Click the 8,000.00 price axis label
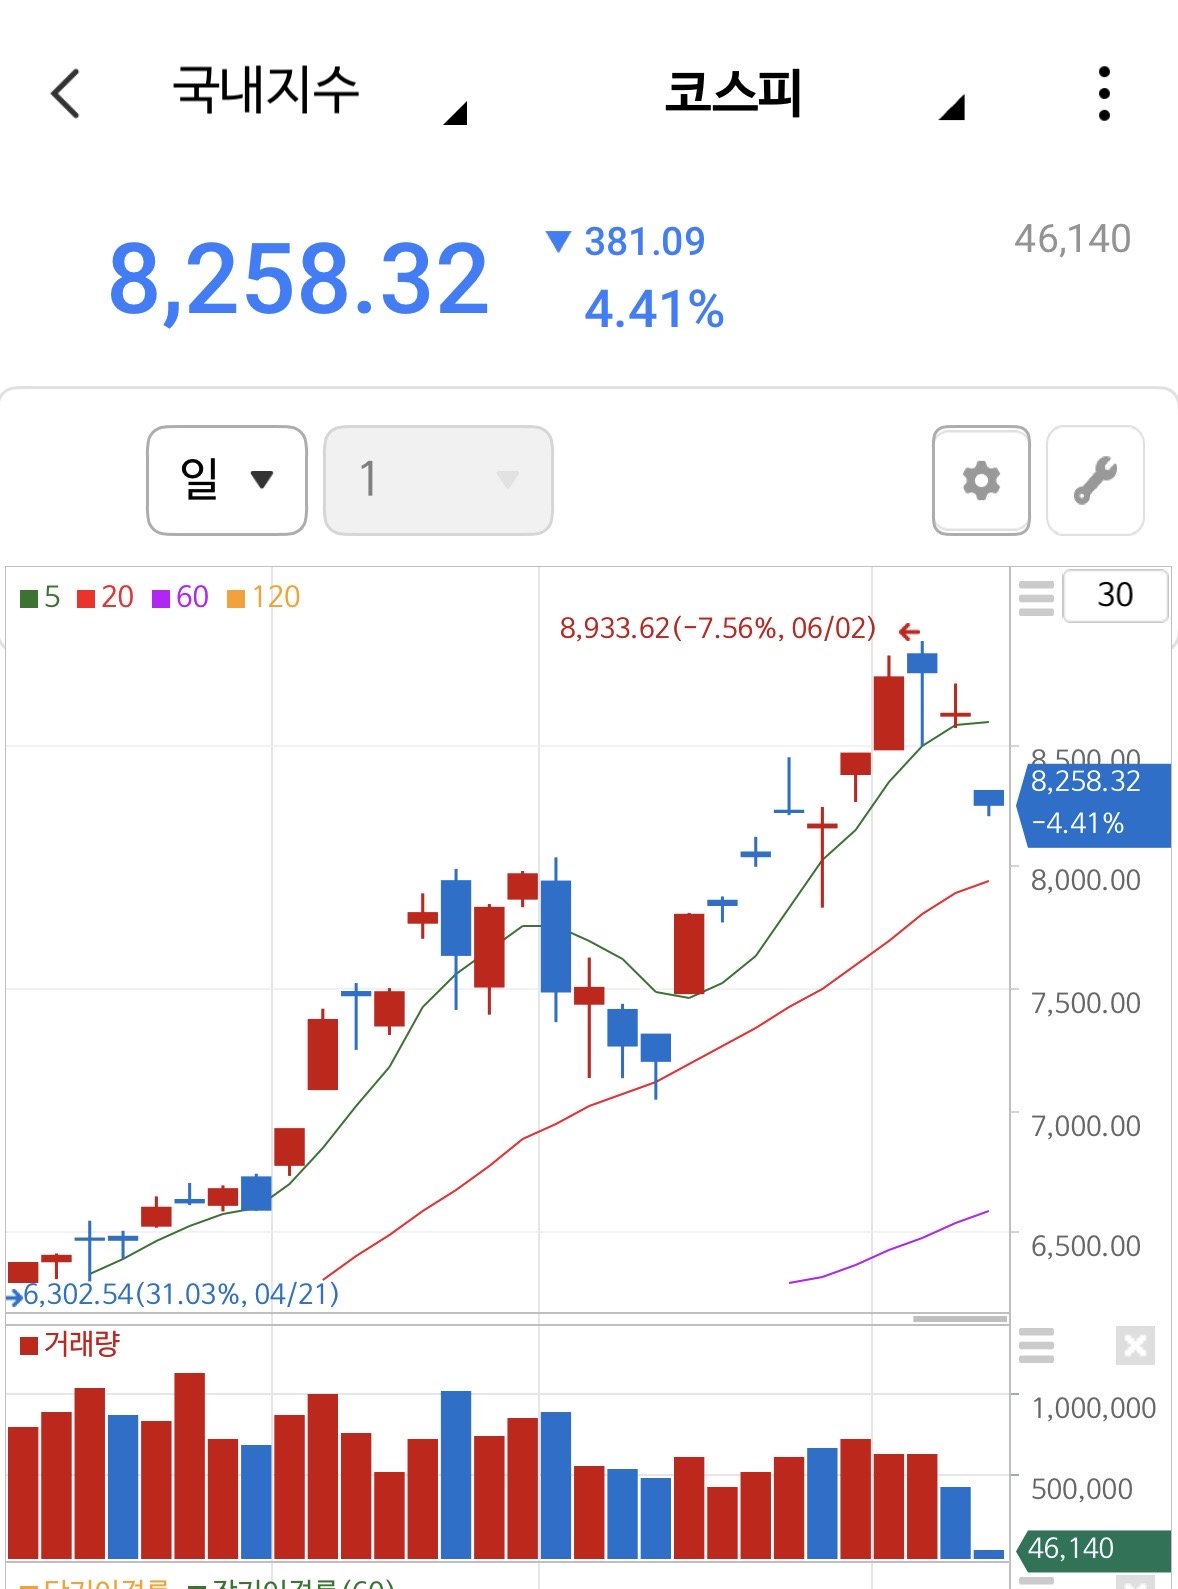The image size is (1178, 1589). [x=1086, y=880]
